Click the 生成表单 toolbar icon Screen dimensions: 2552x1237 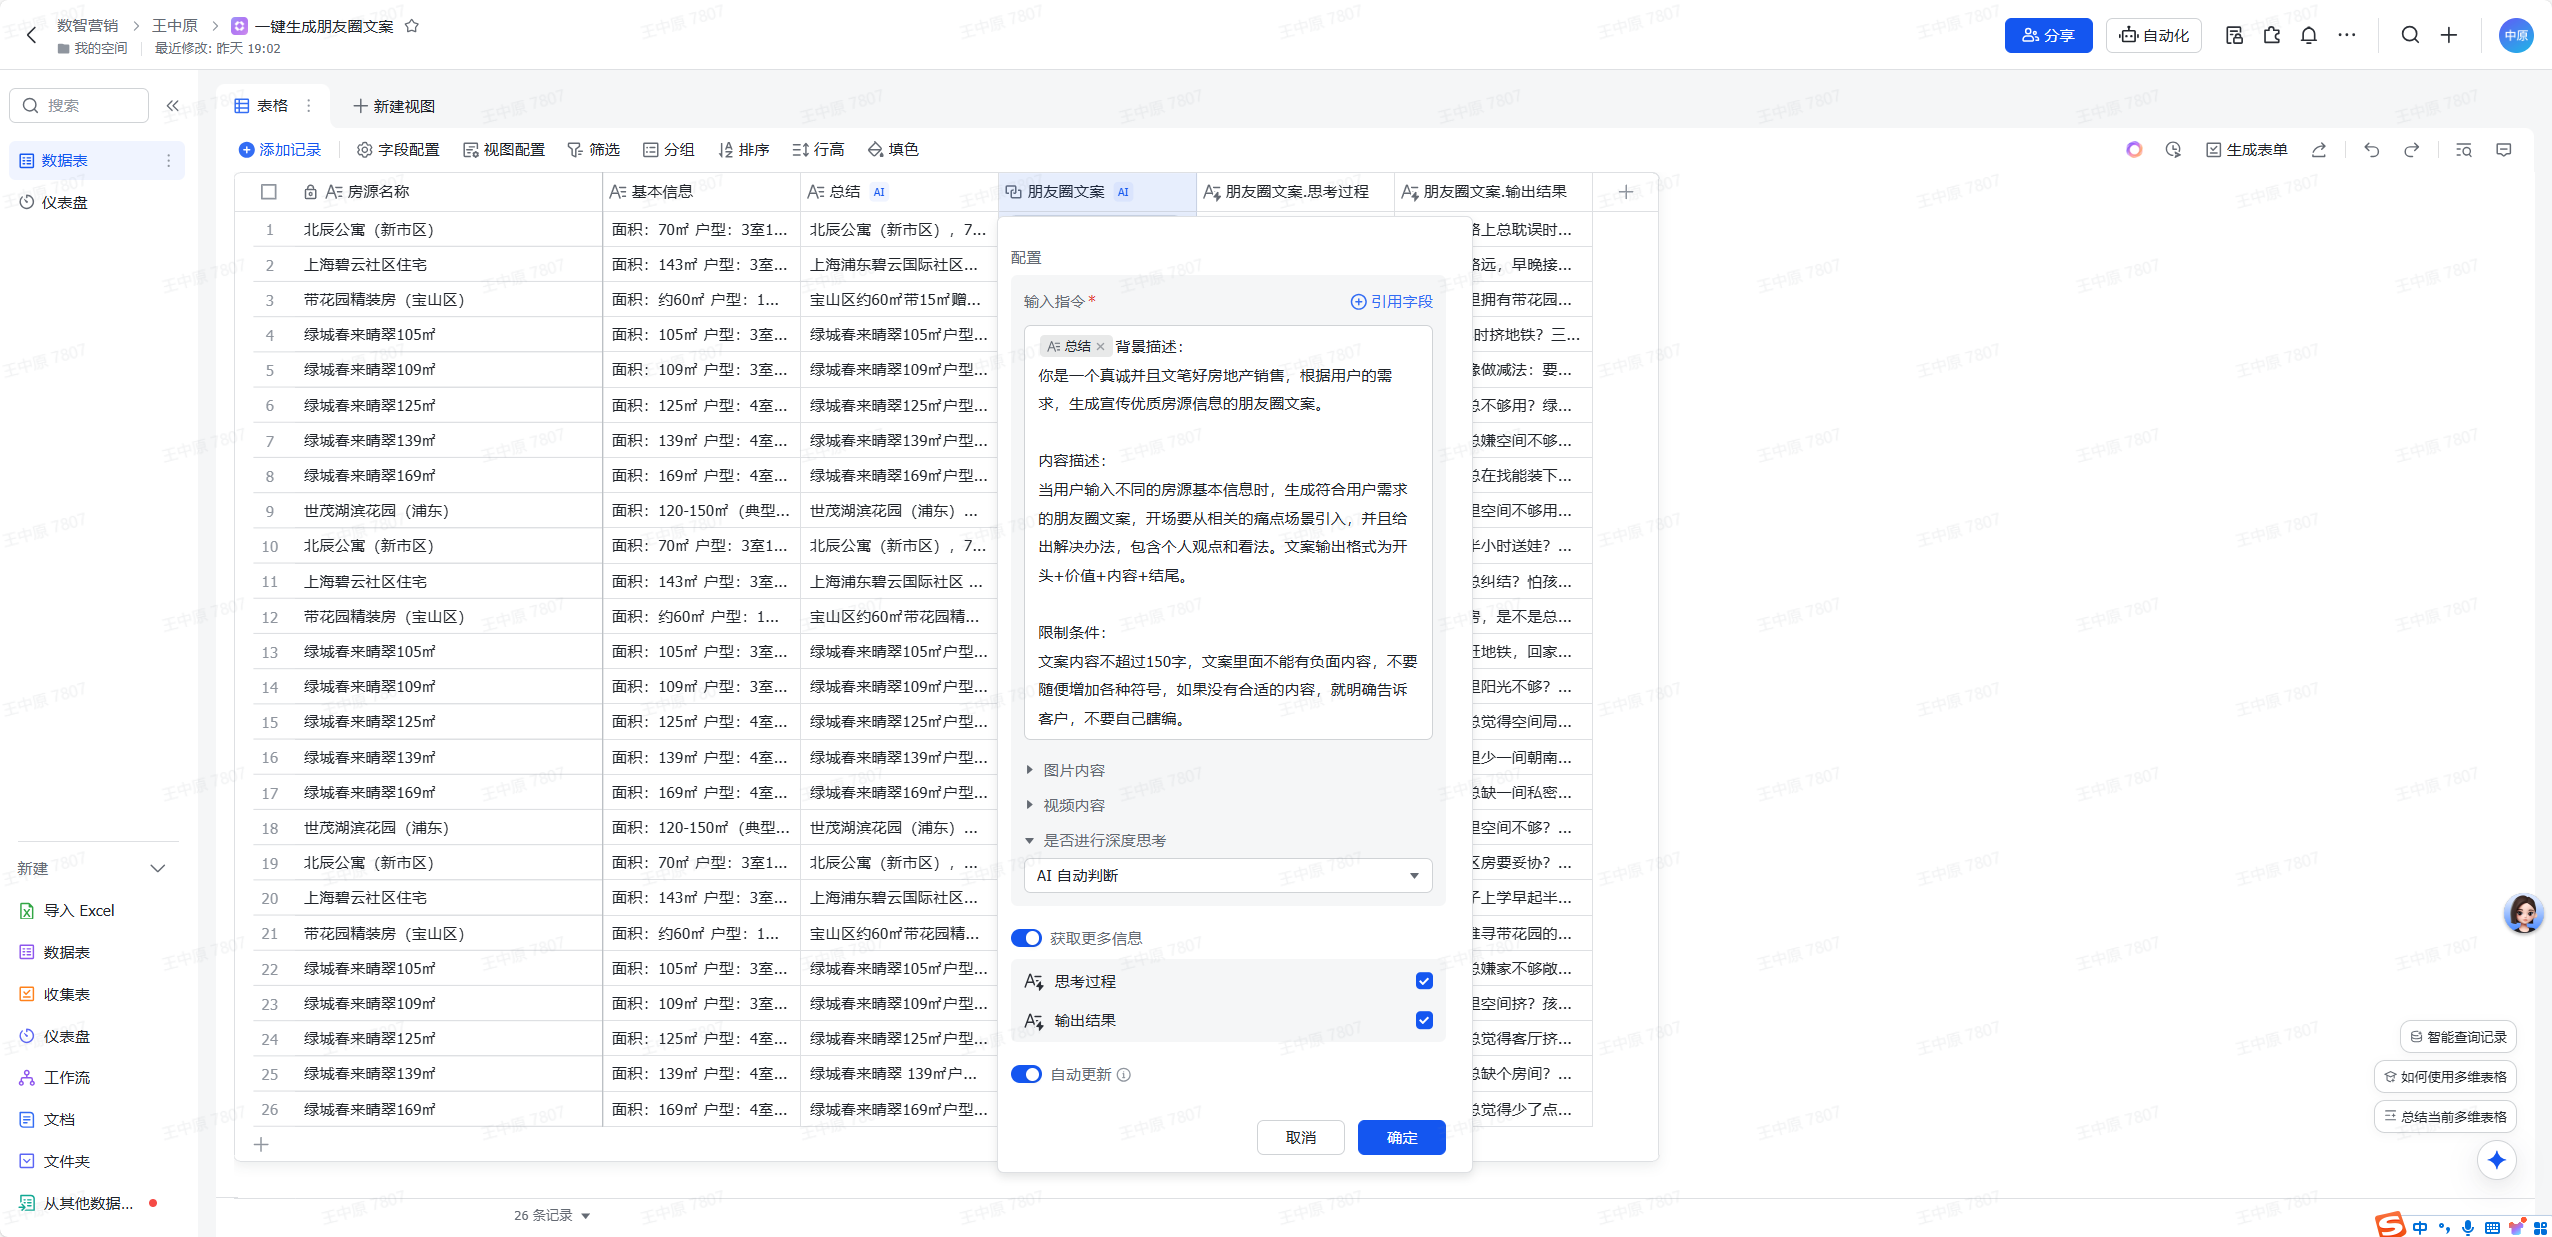tap(2248, 150)
